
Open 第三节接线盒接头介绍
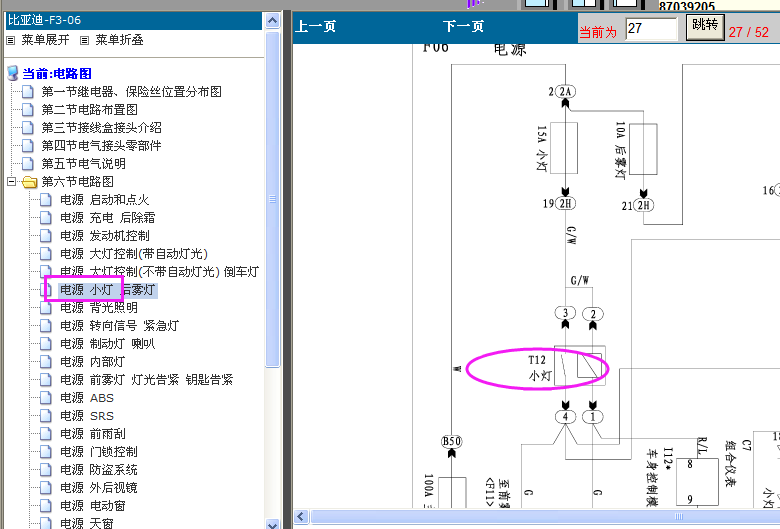pyautogui.click(x=101, y=127)
